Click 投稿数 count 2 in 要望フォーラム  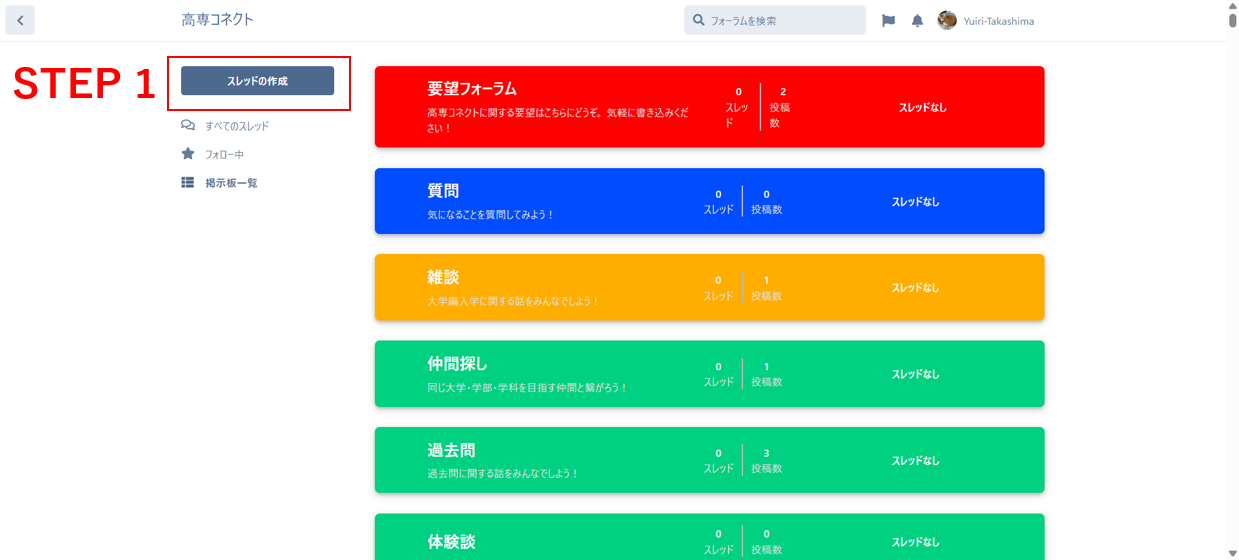pyautogui.click(x=783, y=92)
